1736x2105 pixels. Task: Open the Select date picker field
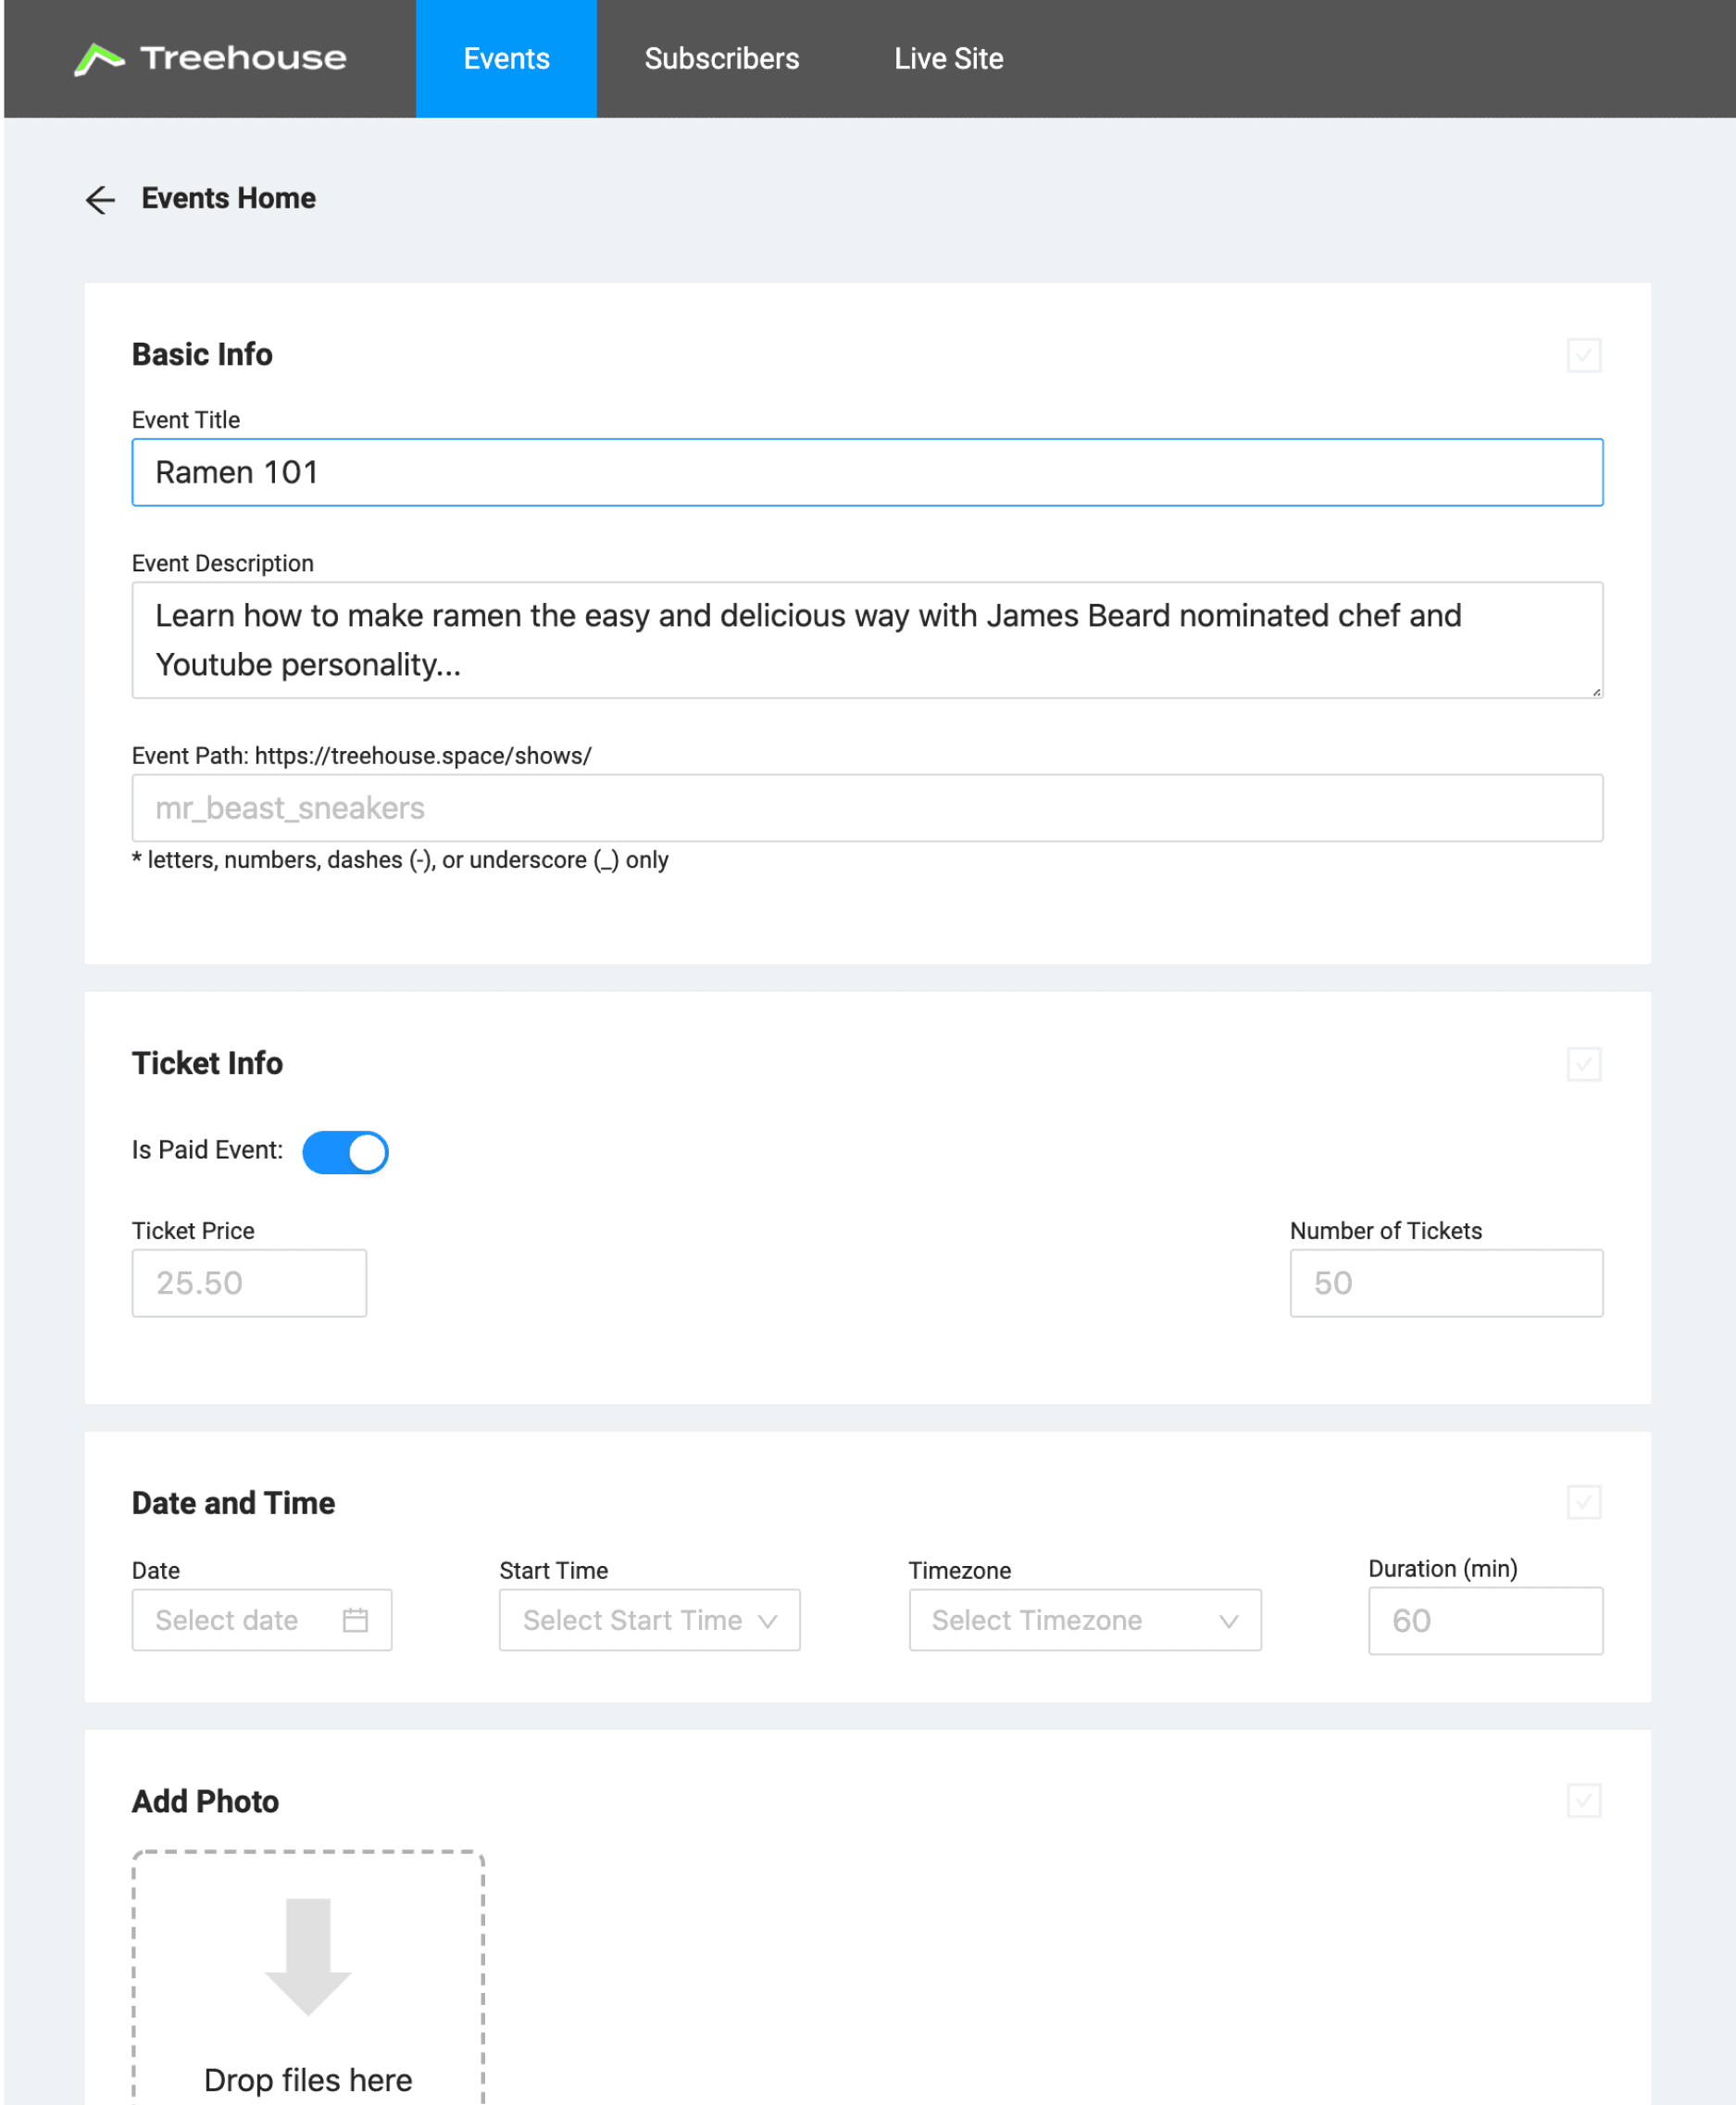(261, 1619)
